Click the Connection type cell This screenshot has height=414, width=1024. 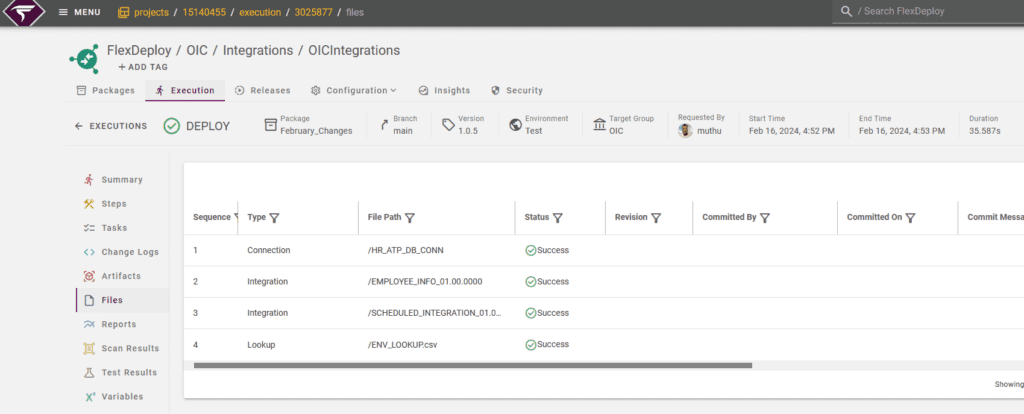[x=268, y=250]
